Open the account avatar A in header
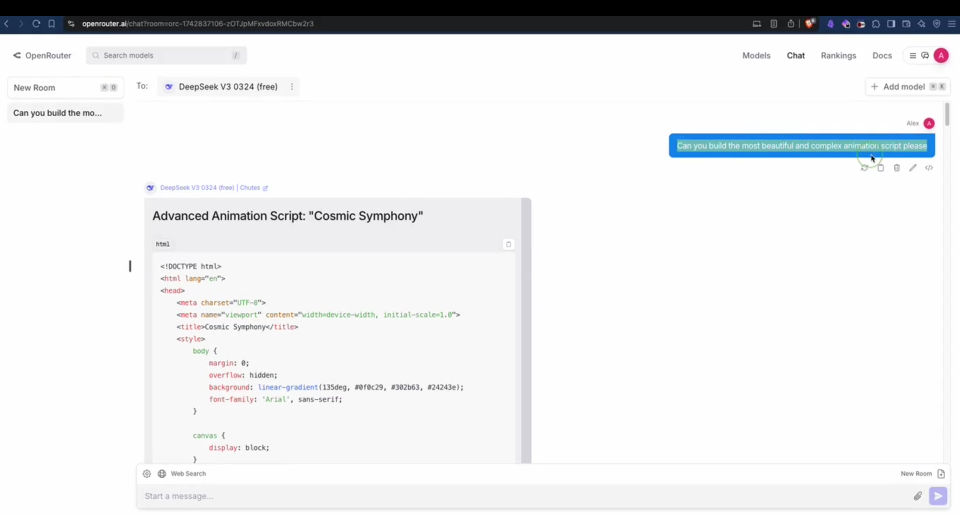 (941, 56)
